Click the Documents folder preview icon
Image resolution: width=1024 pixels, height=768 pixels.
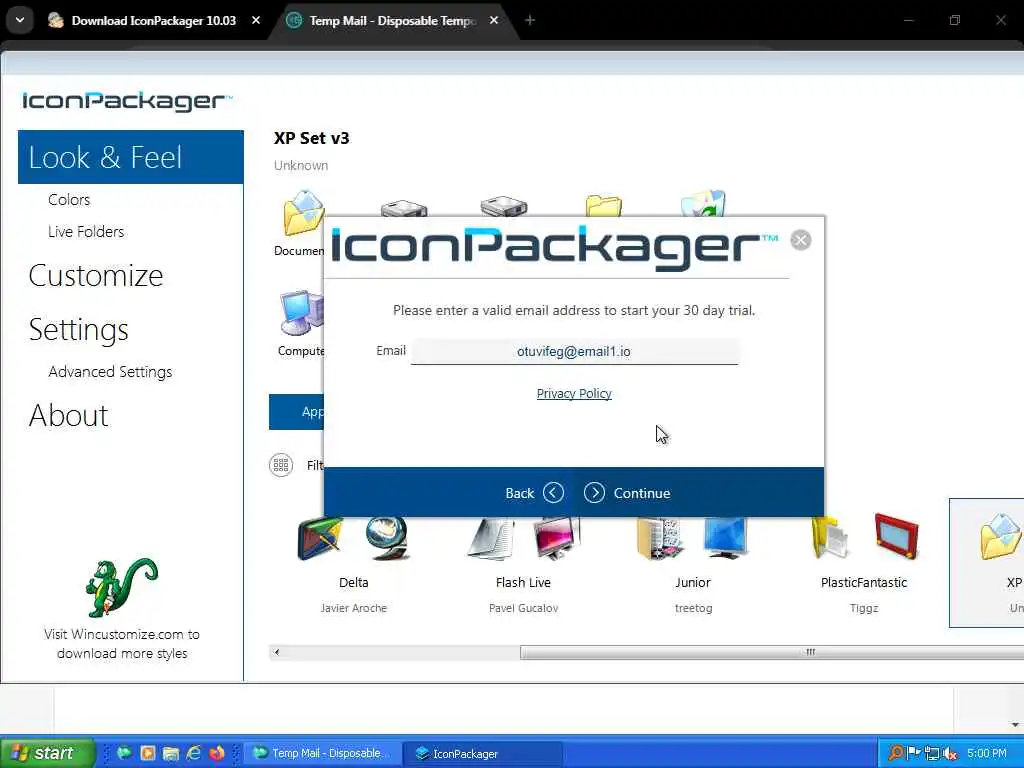[x=302, y=214]
